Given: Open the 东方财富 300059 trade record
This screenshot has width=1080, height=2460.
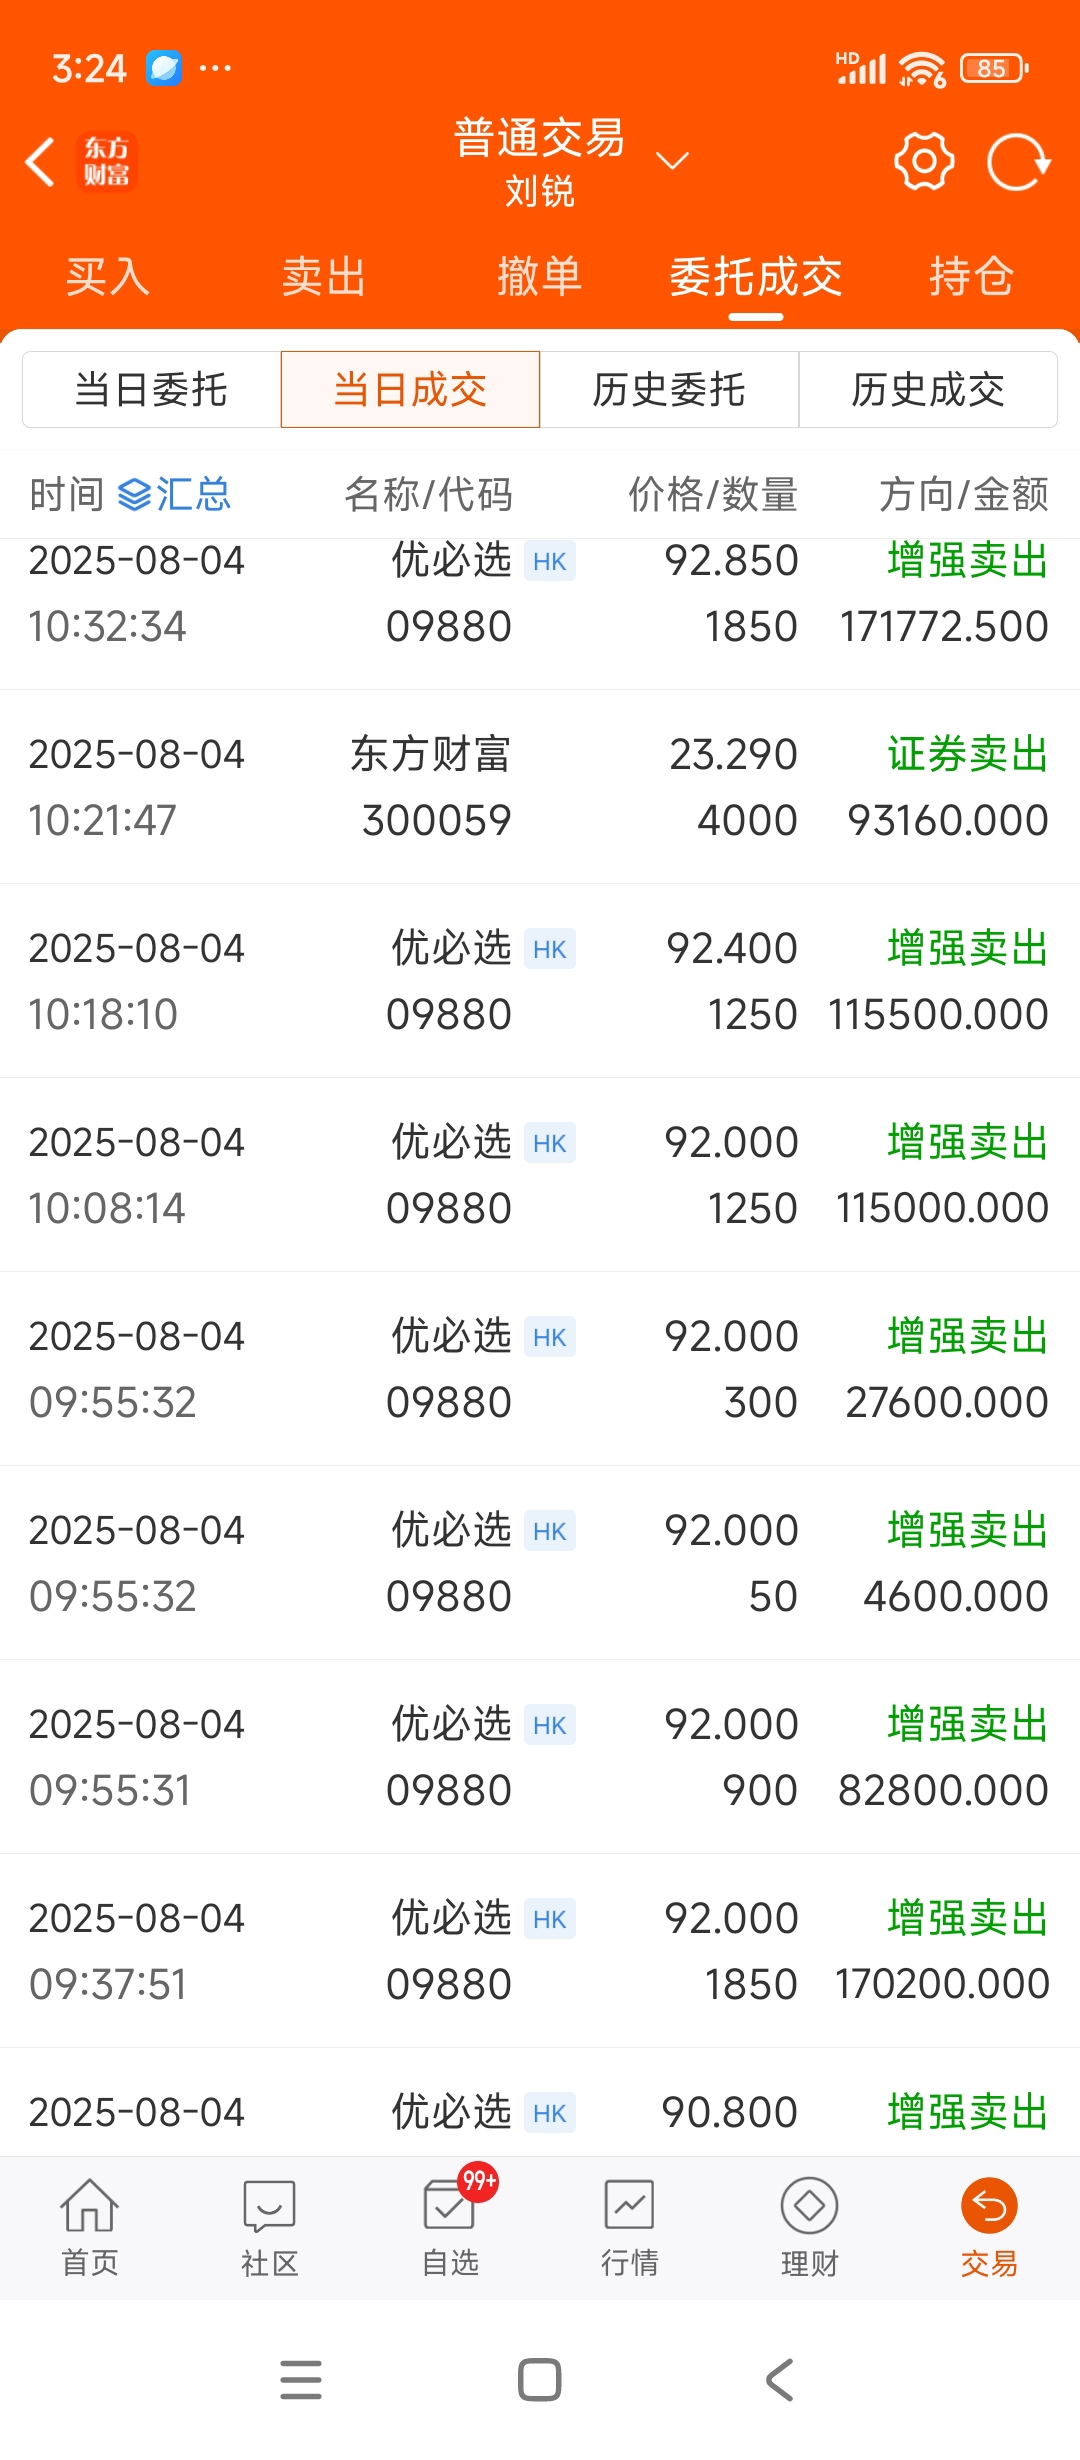Looking at the screenshot, I should point(540,787).
